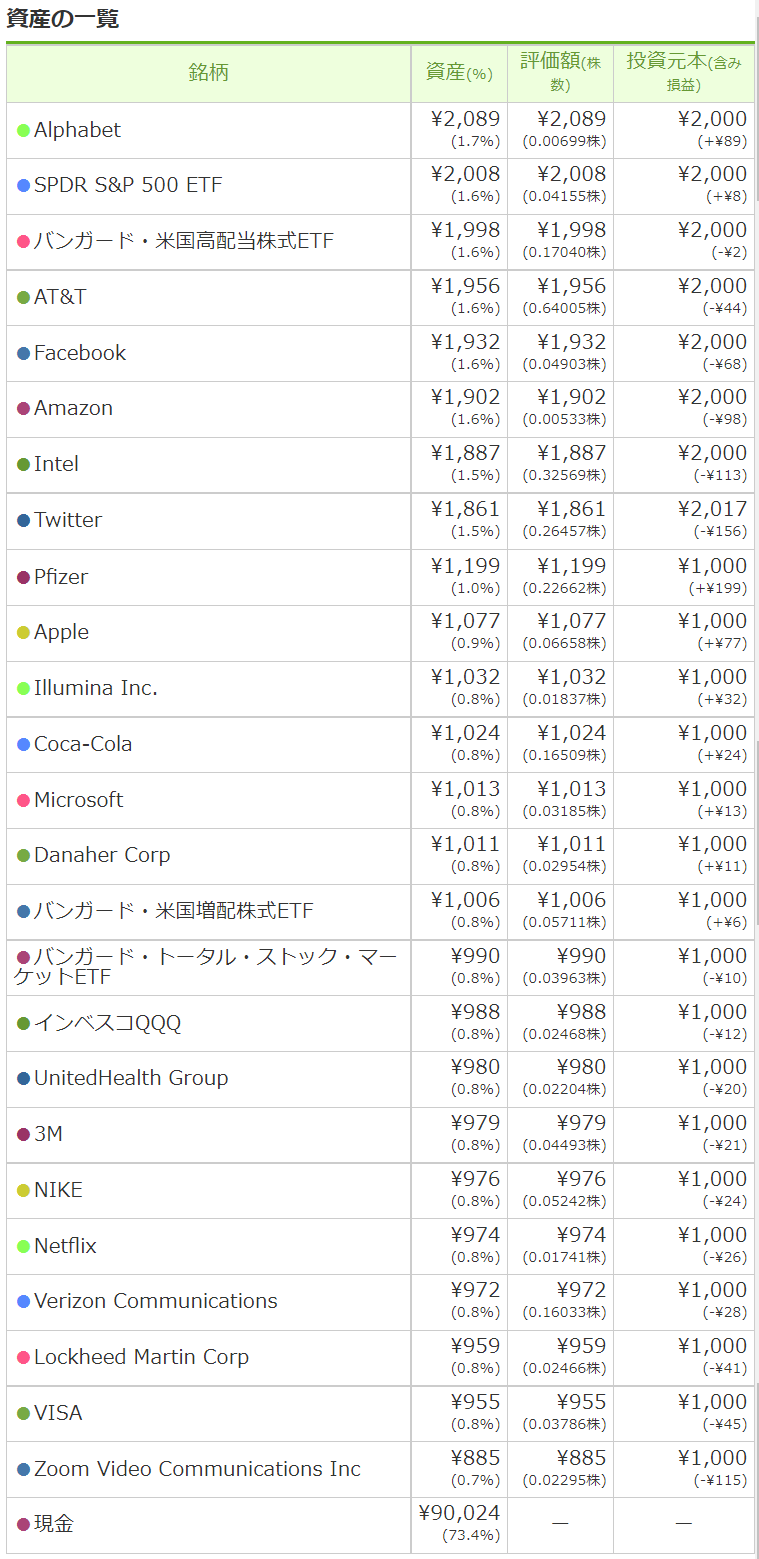The width and height of the screenshot is (759, 1559).
Task: Click the 評価額 column header
Action: (560, 73)
